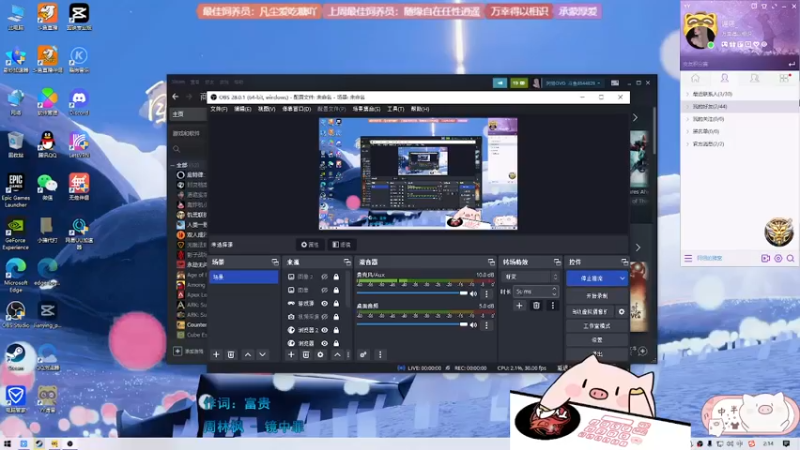Open the three-dot menu for 麦克风/Aux
Screen dimensions: 800x450
[486, 294]
